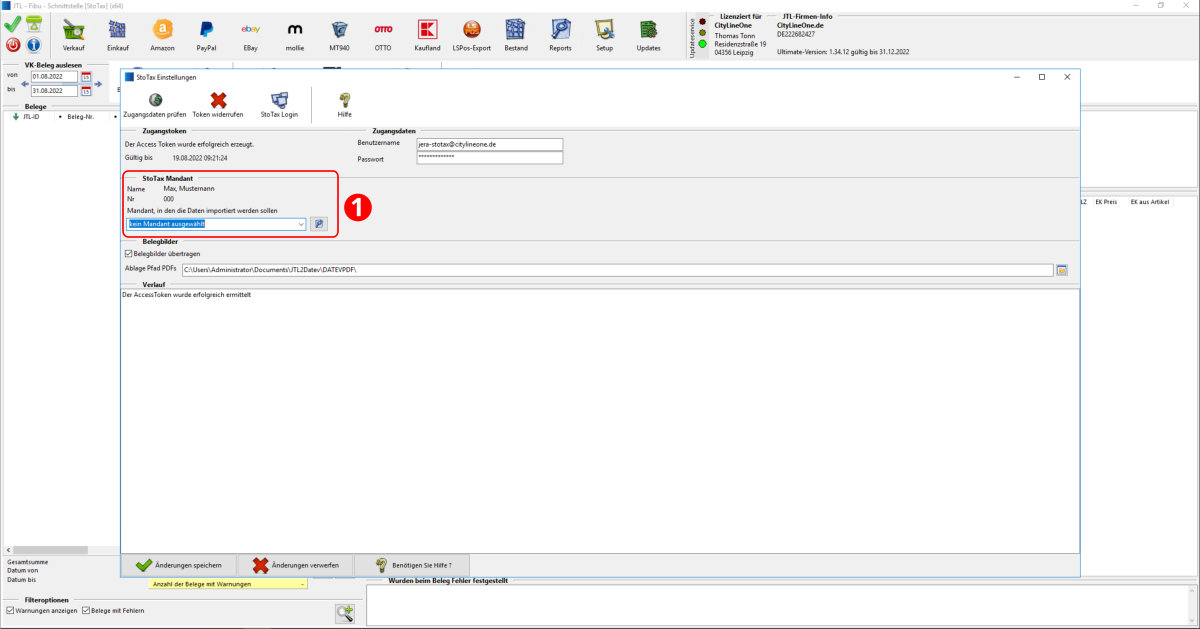Open calendar picker for the von date
This screenshot has width=1200, height=629.
[x=86, y=76]
